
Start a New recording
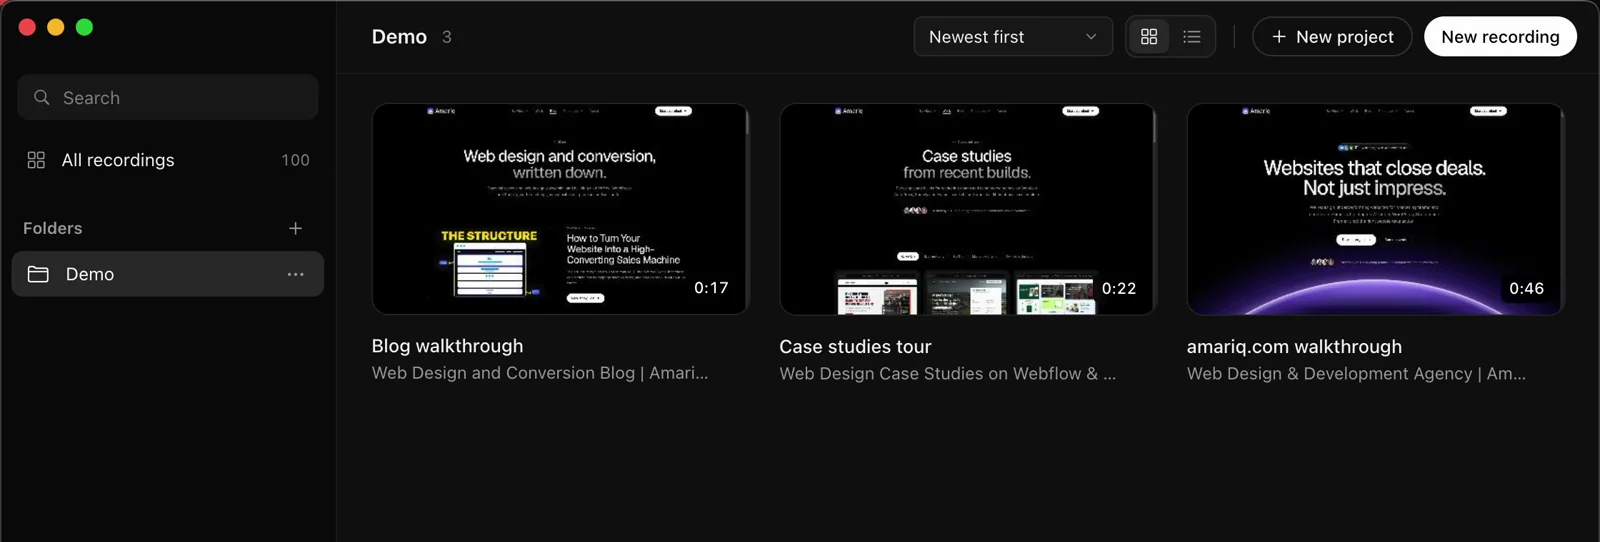[x=1500, y=37]
